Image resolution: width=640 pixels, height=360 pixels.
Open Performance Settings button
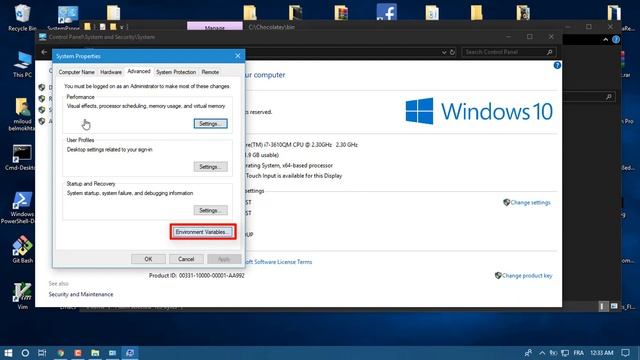click(211, 124)
